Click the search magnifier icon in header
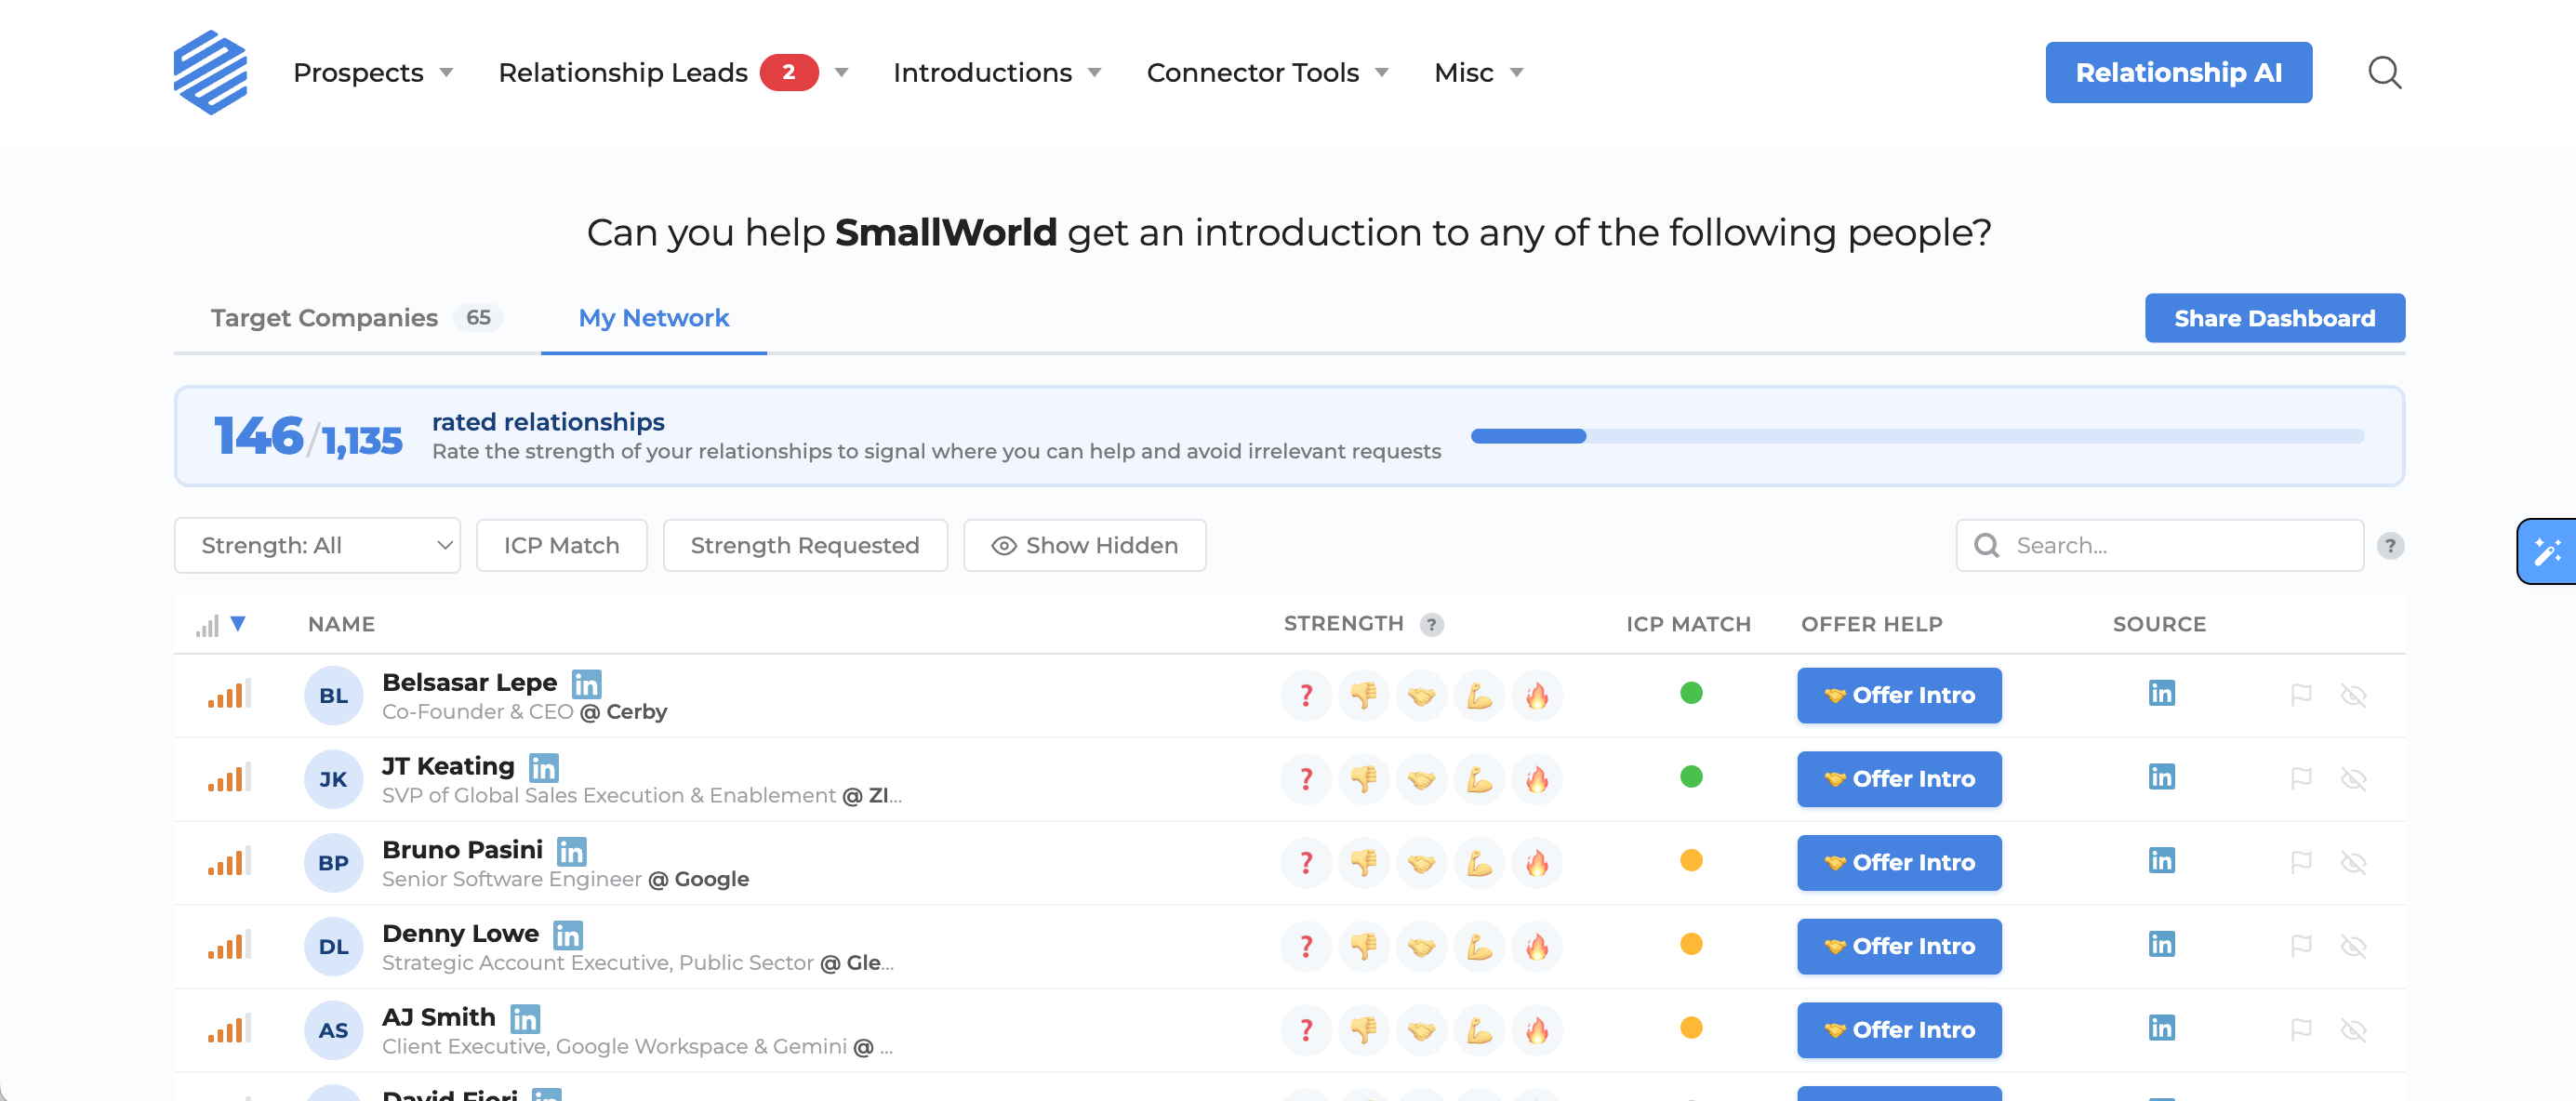2576x1101 pixels. 2384,72
